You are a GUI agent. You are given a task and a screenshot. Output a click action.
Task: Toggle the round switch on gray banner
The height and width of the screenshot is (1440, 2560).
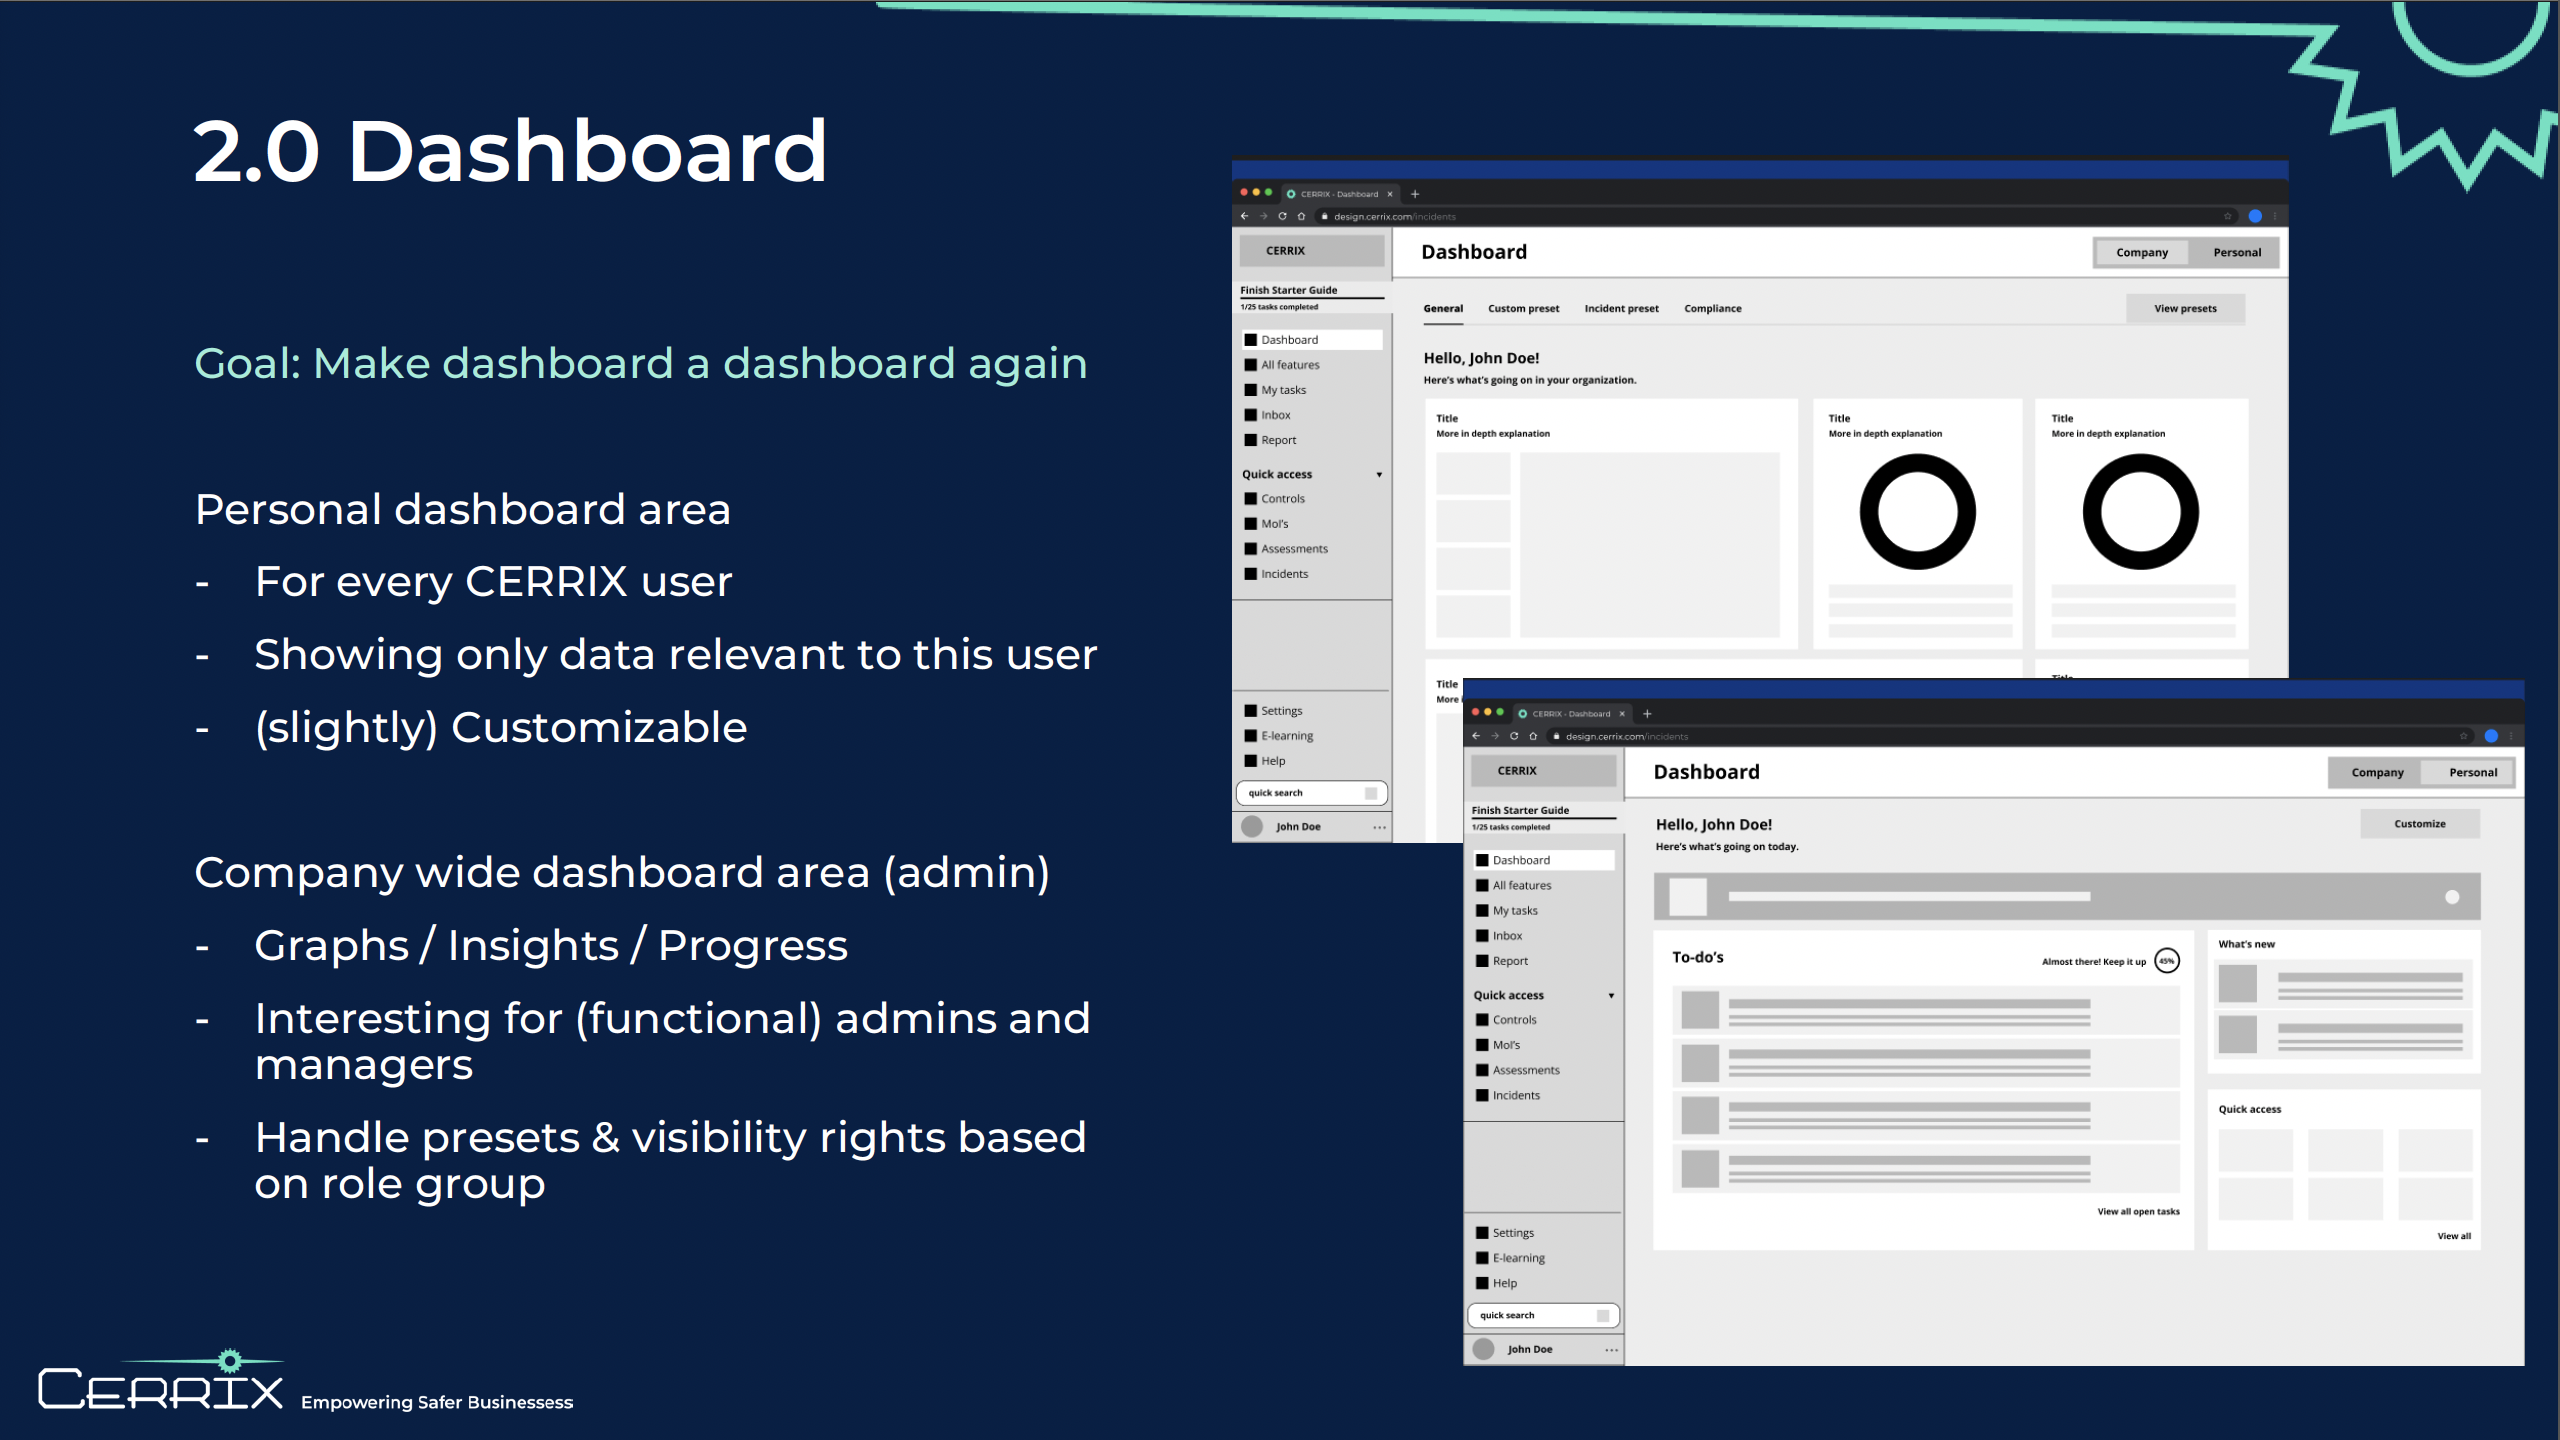click(x=2452, y=897)
